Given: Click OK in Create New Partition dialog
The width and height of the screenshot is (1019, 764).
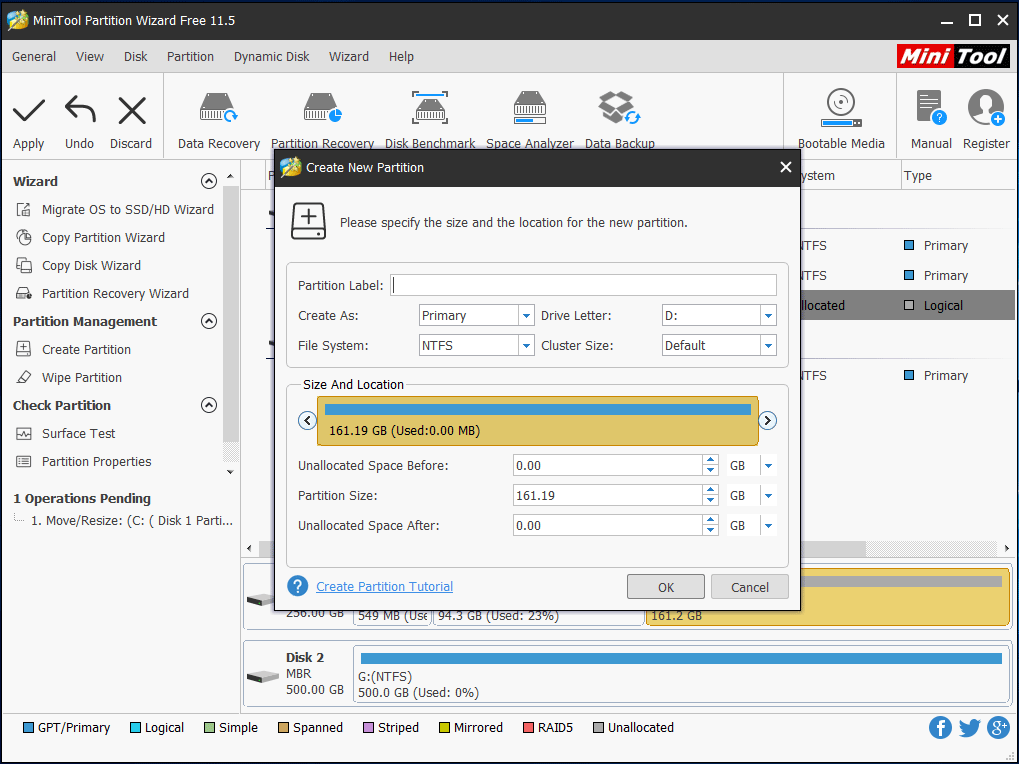Looking at the screenshot, I should pyautogui.click(x=665, y=587).
